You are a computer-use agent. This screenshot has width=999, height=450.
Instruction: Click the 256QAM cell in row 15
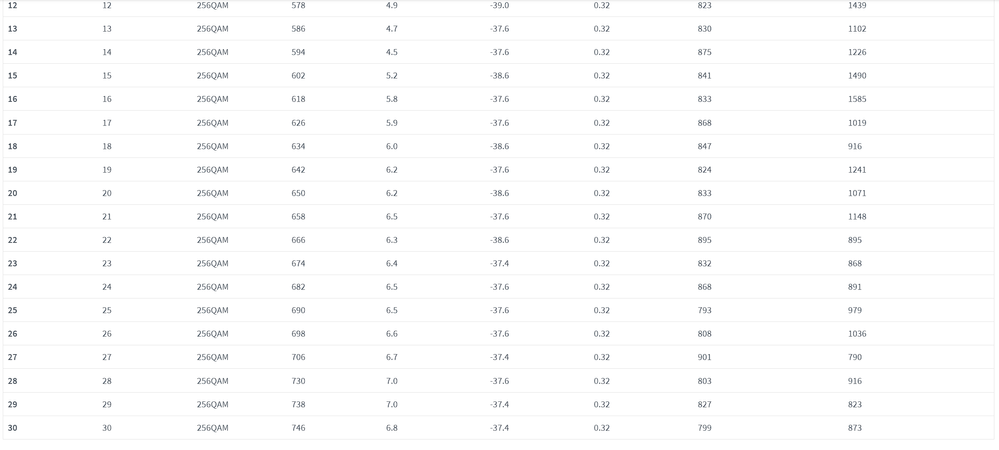coord(212,76)
